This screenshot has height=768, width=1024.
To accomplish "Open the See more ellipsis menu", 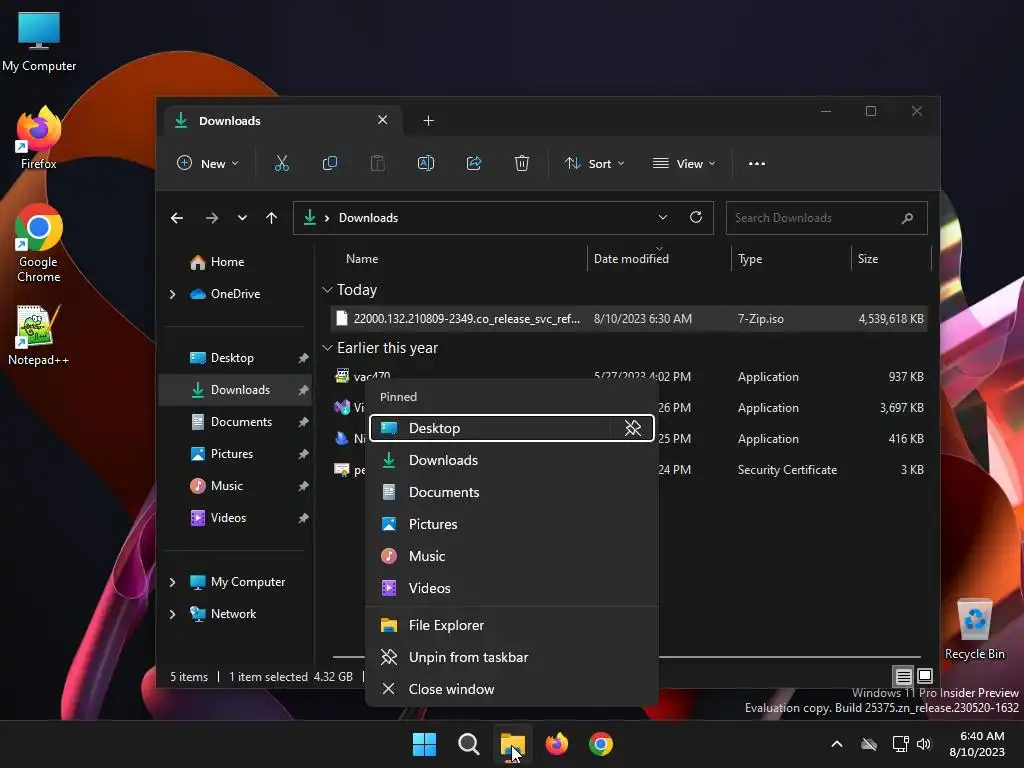I will click(x=757, y=163).
